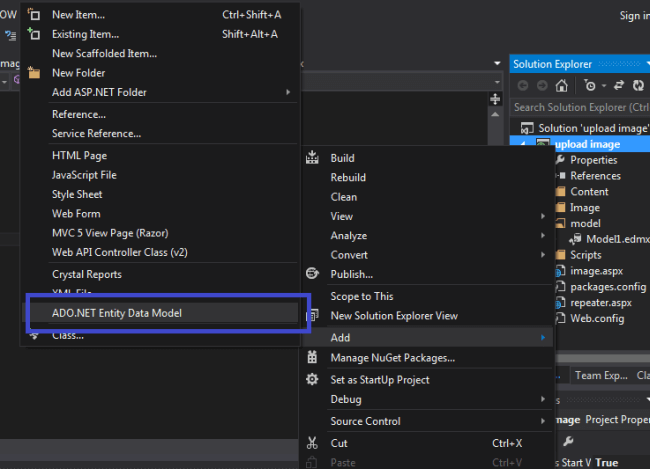Image resolution: width=650 pixels, height=469 pixels.
Task: Select New Scaffolded Item...
Action: [104, 53]
